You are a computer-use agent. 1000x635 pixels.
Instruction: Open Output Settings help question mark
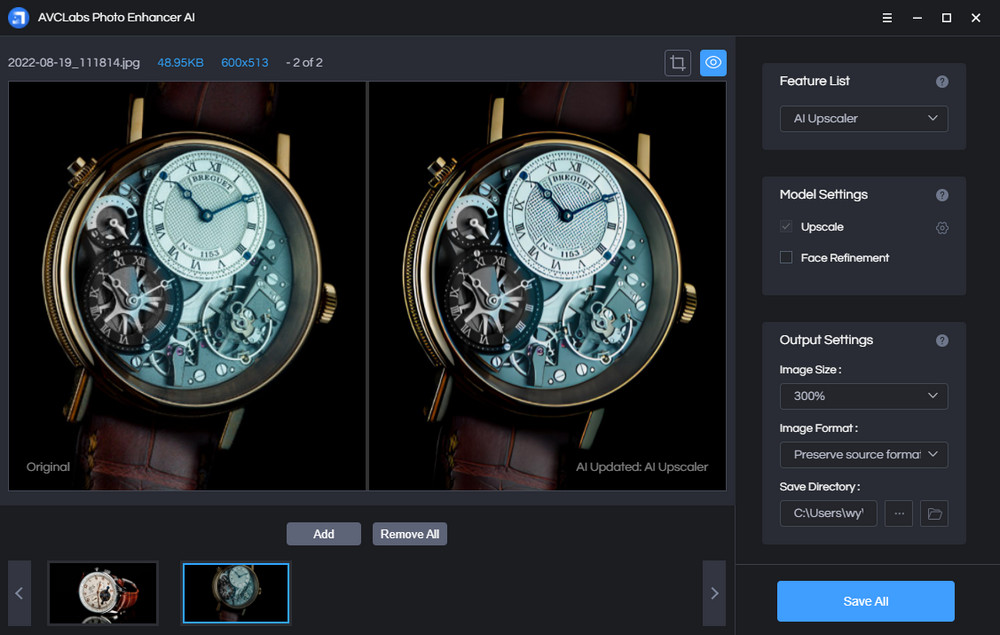(942, 340)
